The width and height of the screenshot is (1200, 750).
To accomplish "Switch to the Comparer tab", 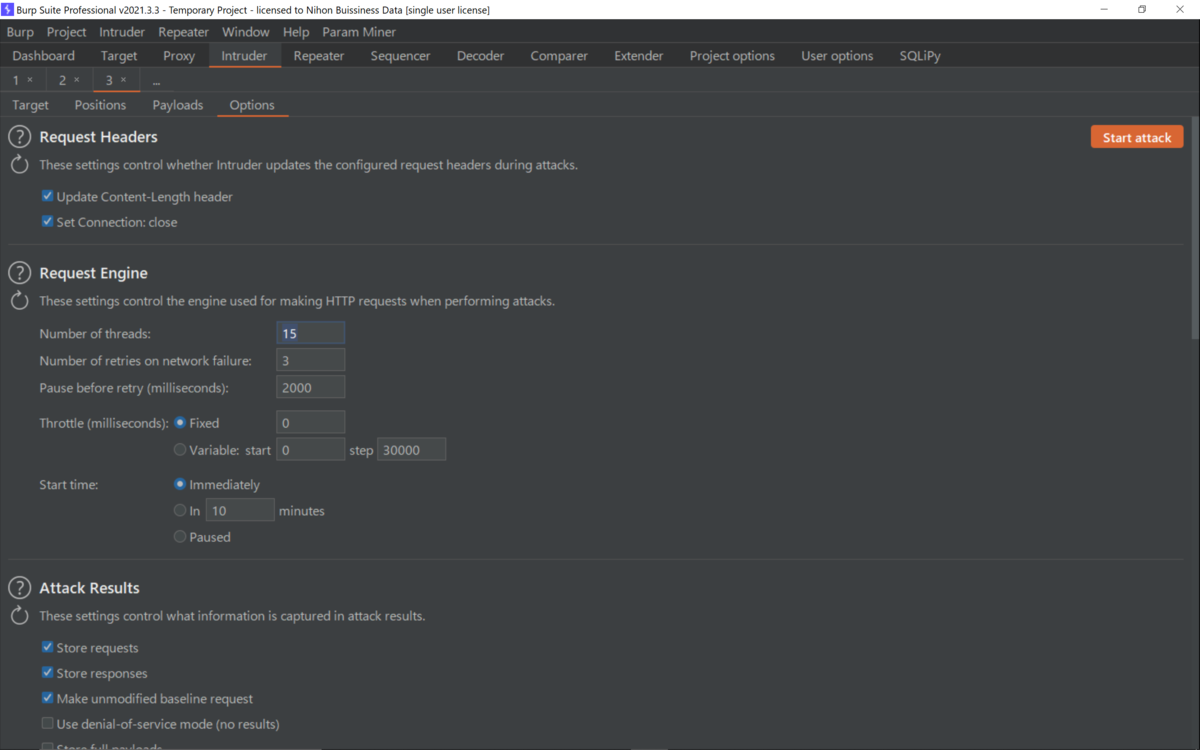I will click(x=559, y=56).
